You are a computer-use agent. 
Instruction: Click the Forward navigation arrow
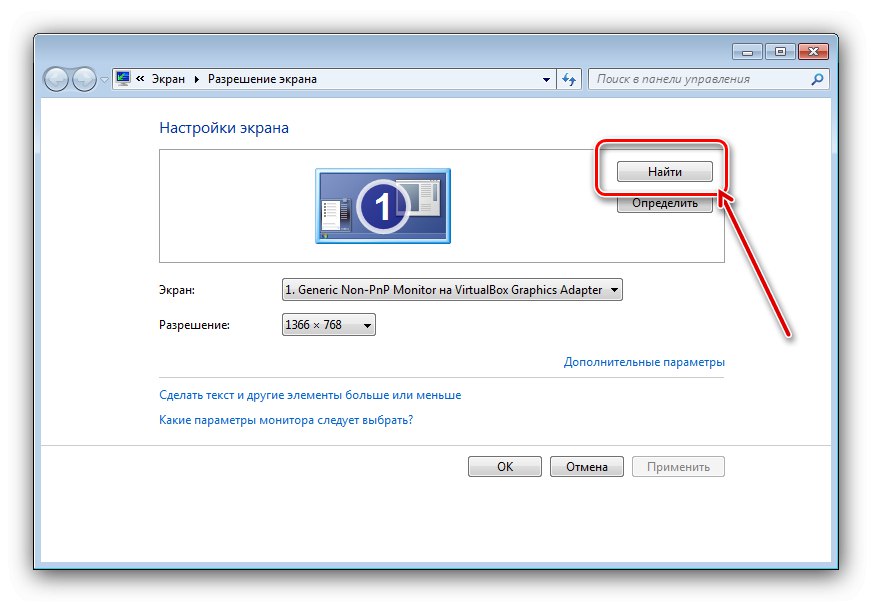tap(84, 80)
